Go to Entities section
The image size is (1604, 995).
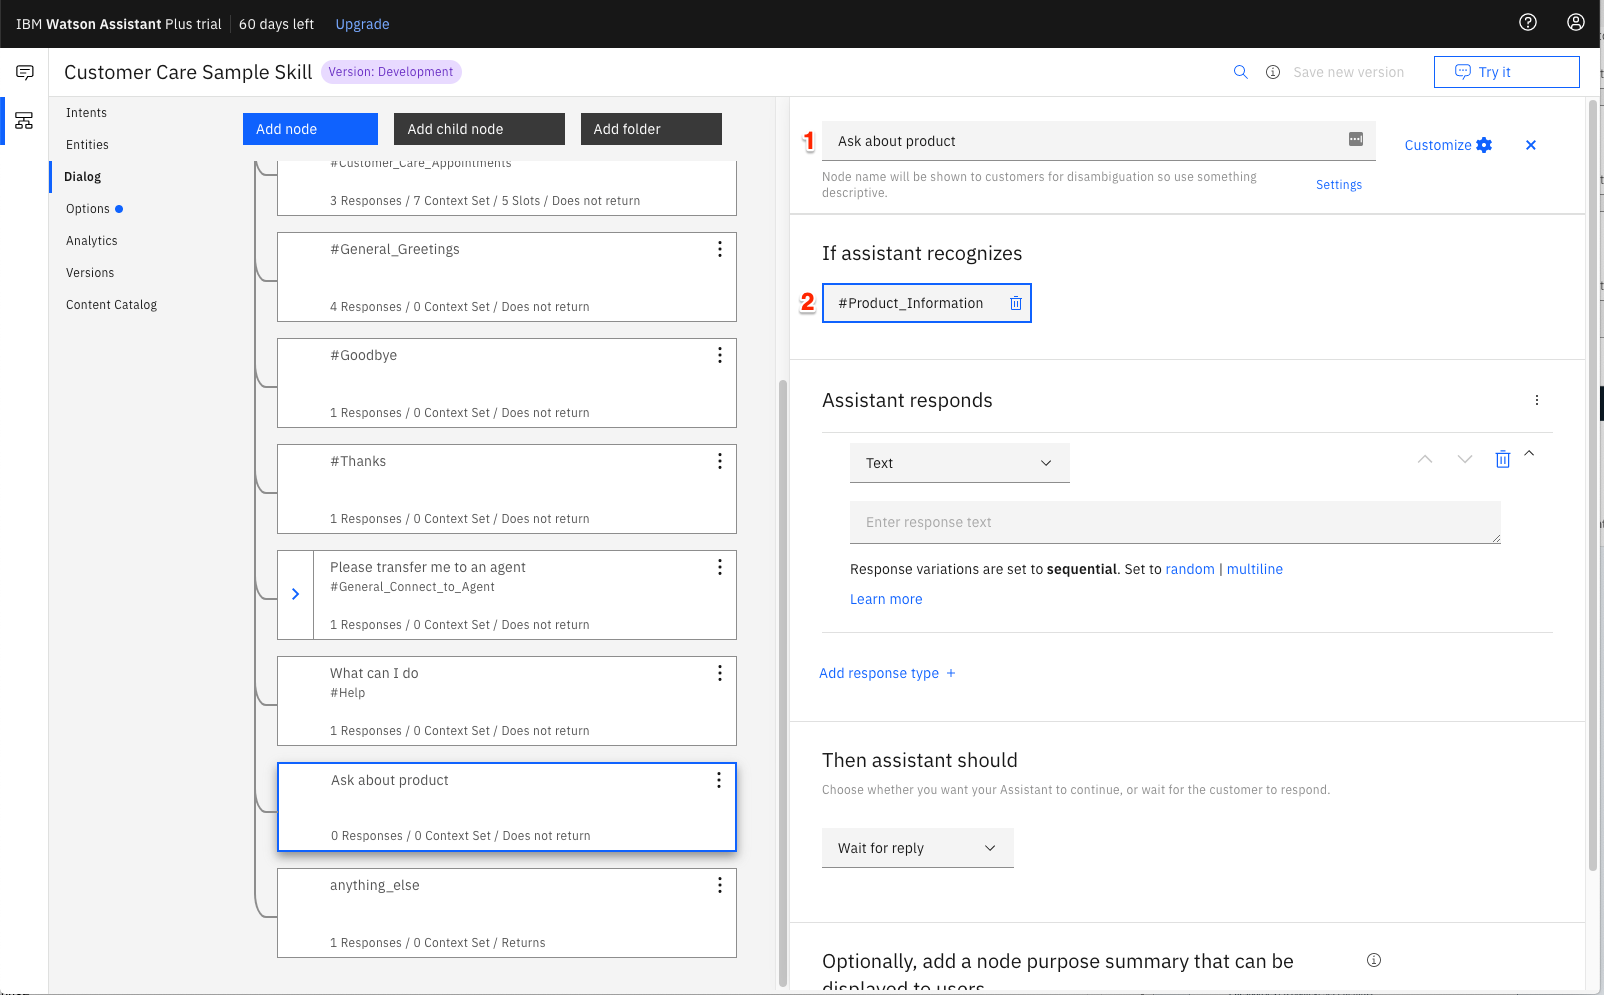(87, 145)
